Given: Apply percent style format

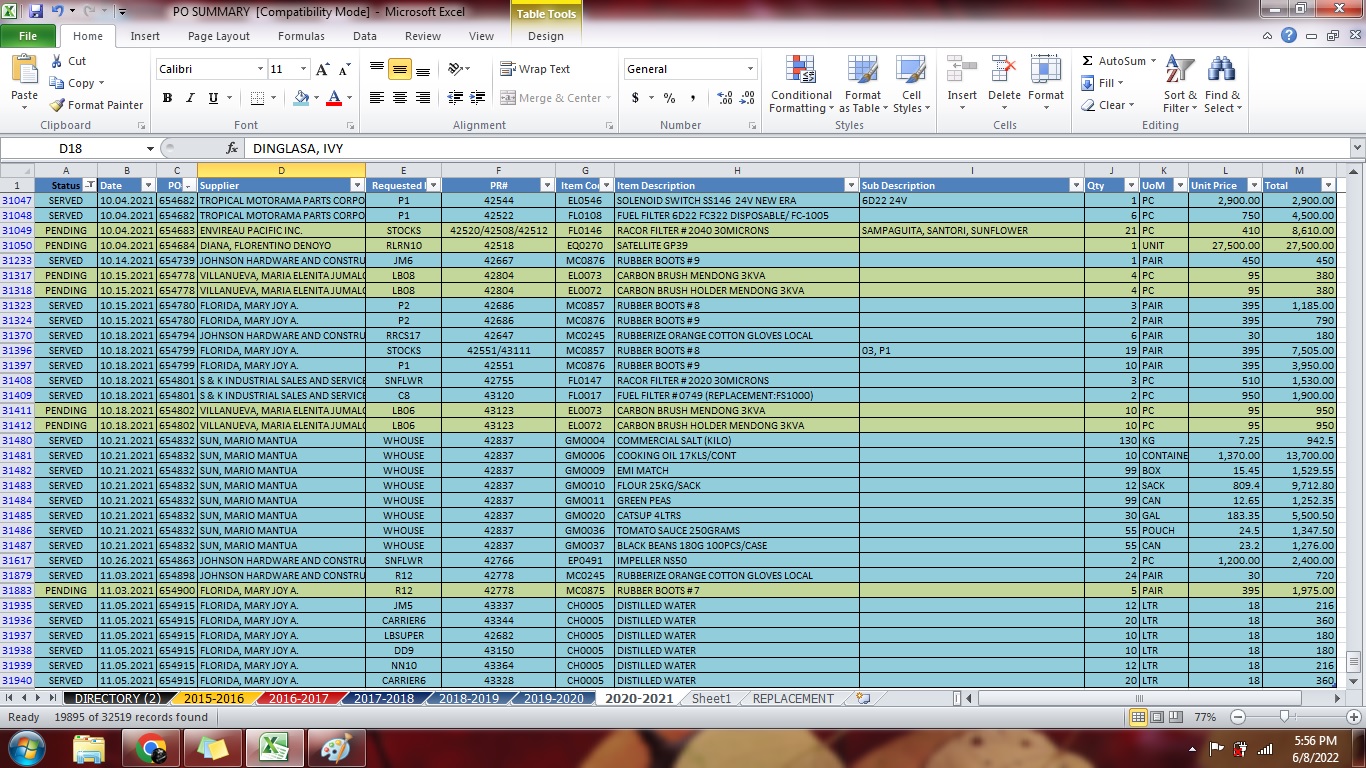Looking at the screenshot, I should pyautogui.click(x=669, y=98).
